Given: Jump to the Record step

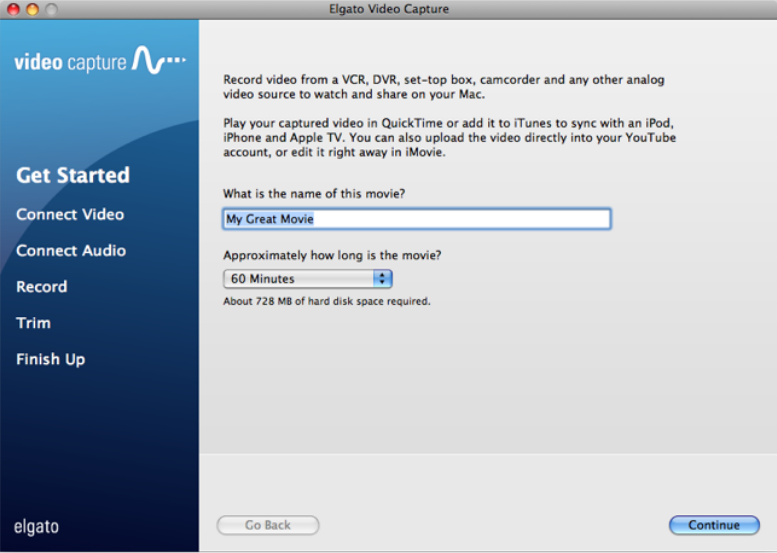Looking at the screenshot, I should click(x=41, y=287).
